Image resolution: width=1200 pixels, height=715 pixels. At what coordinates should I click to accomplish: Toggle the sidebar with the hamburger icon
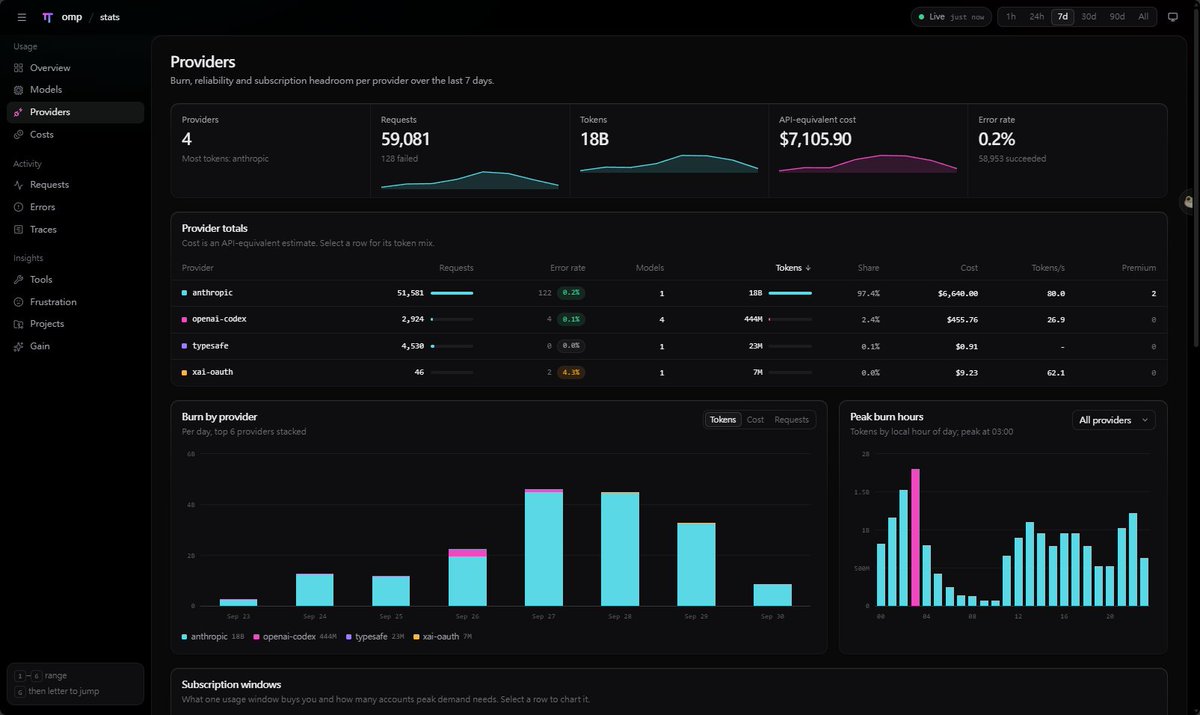(22, 17)
